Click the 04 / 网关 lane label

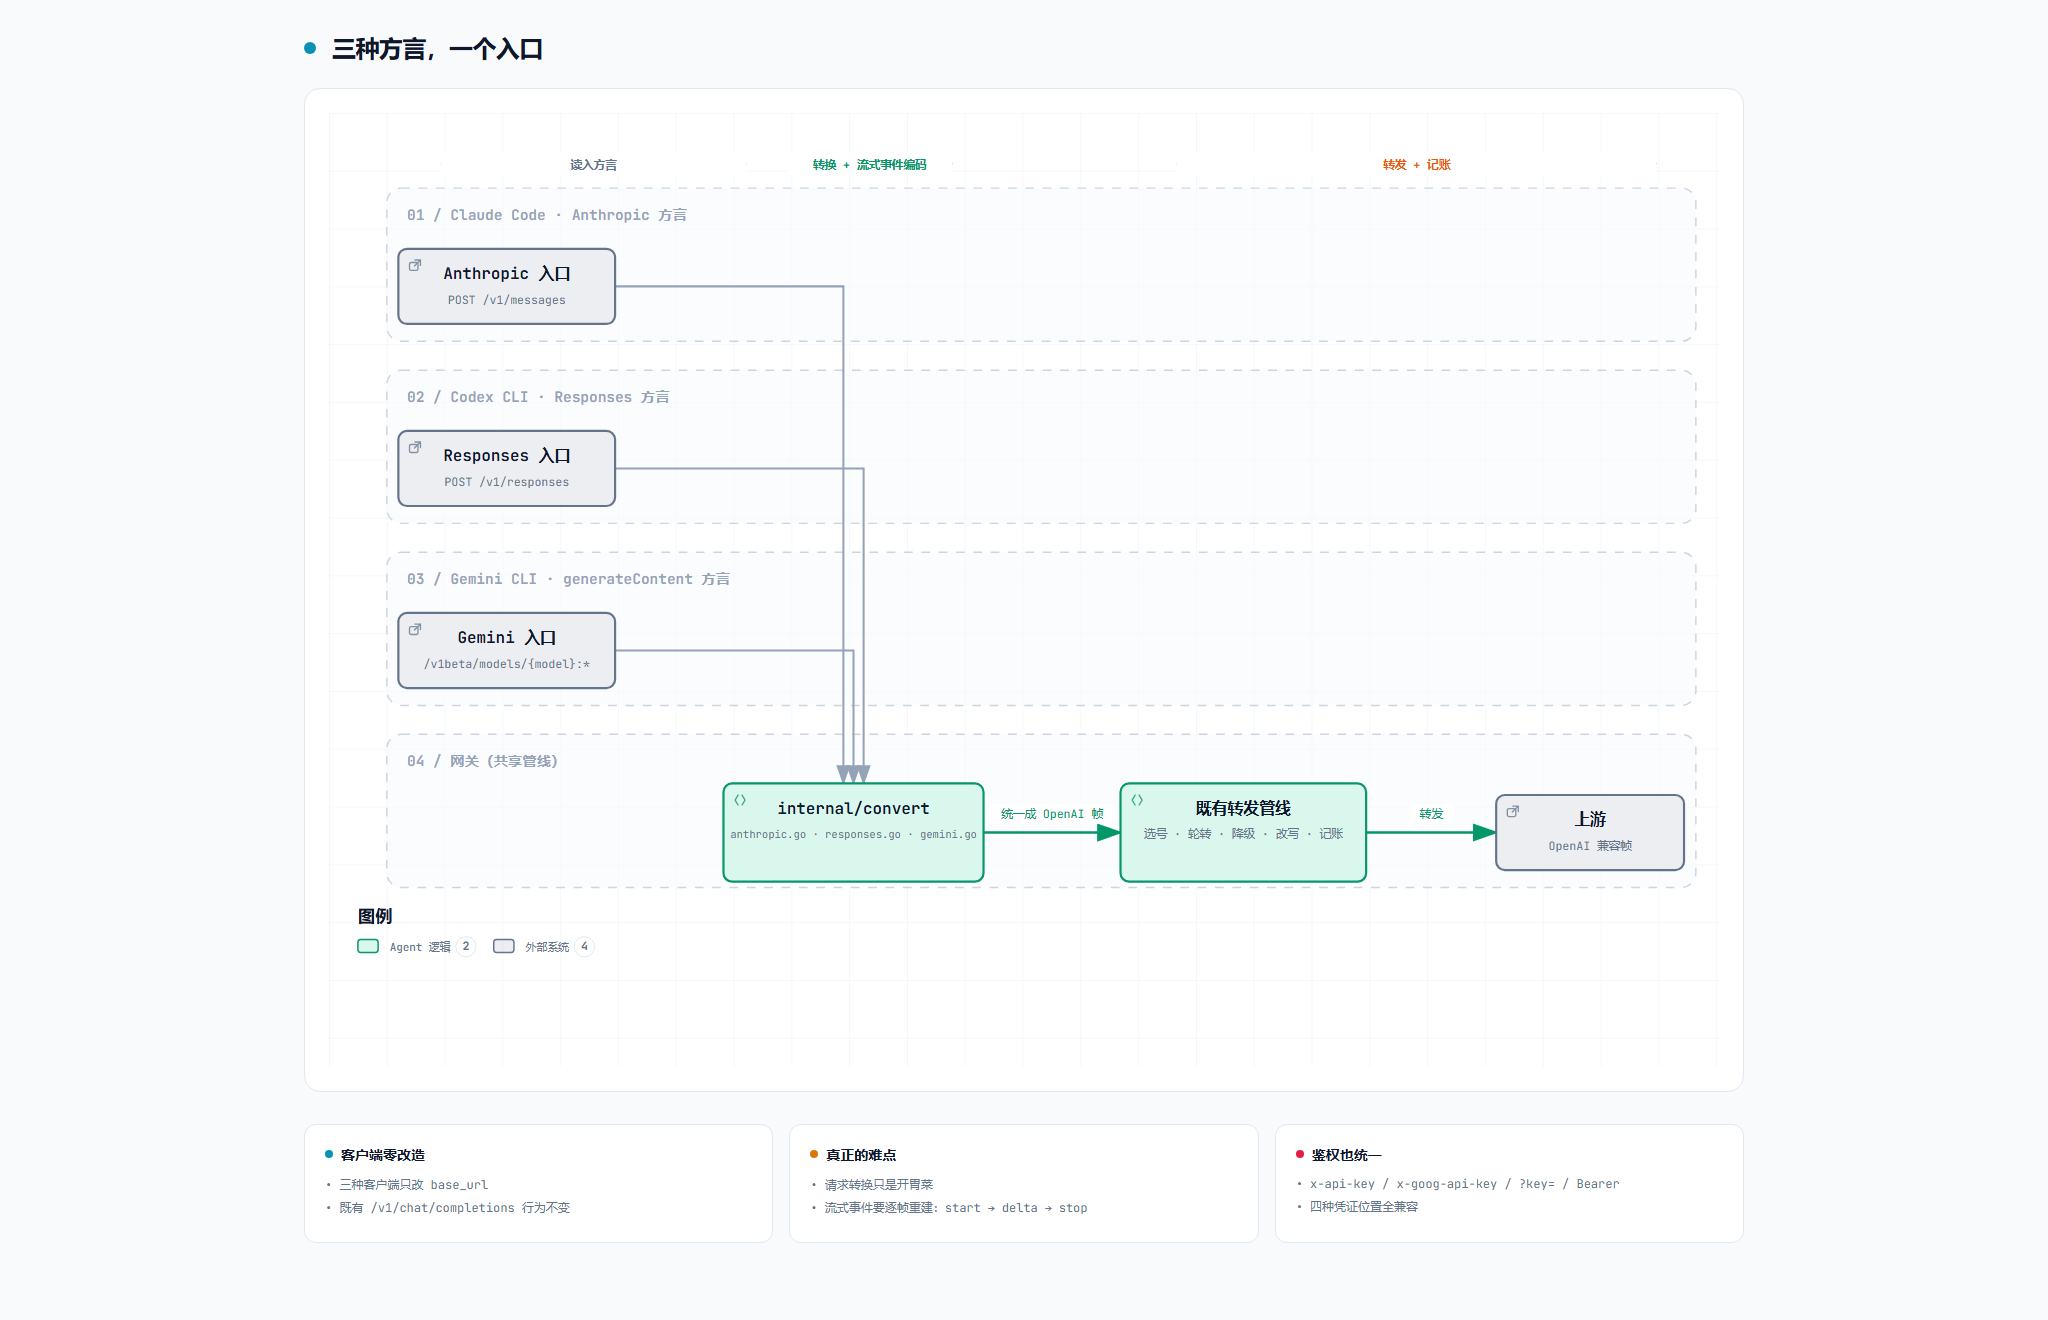(482, 761)
